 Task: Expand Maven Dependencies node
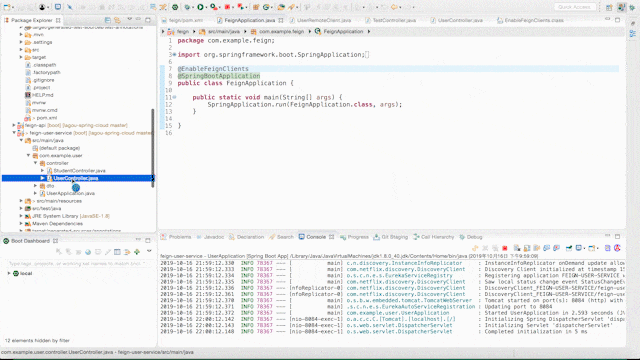coord(21,223)
